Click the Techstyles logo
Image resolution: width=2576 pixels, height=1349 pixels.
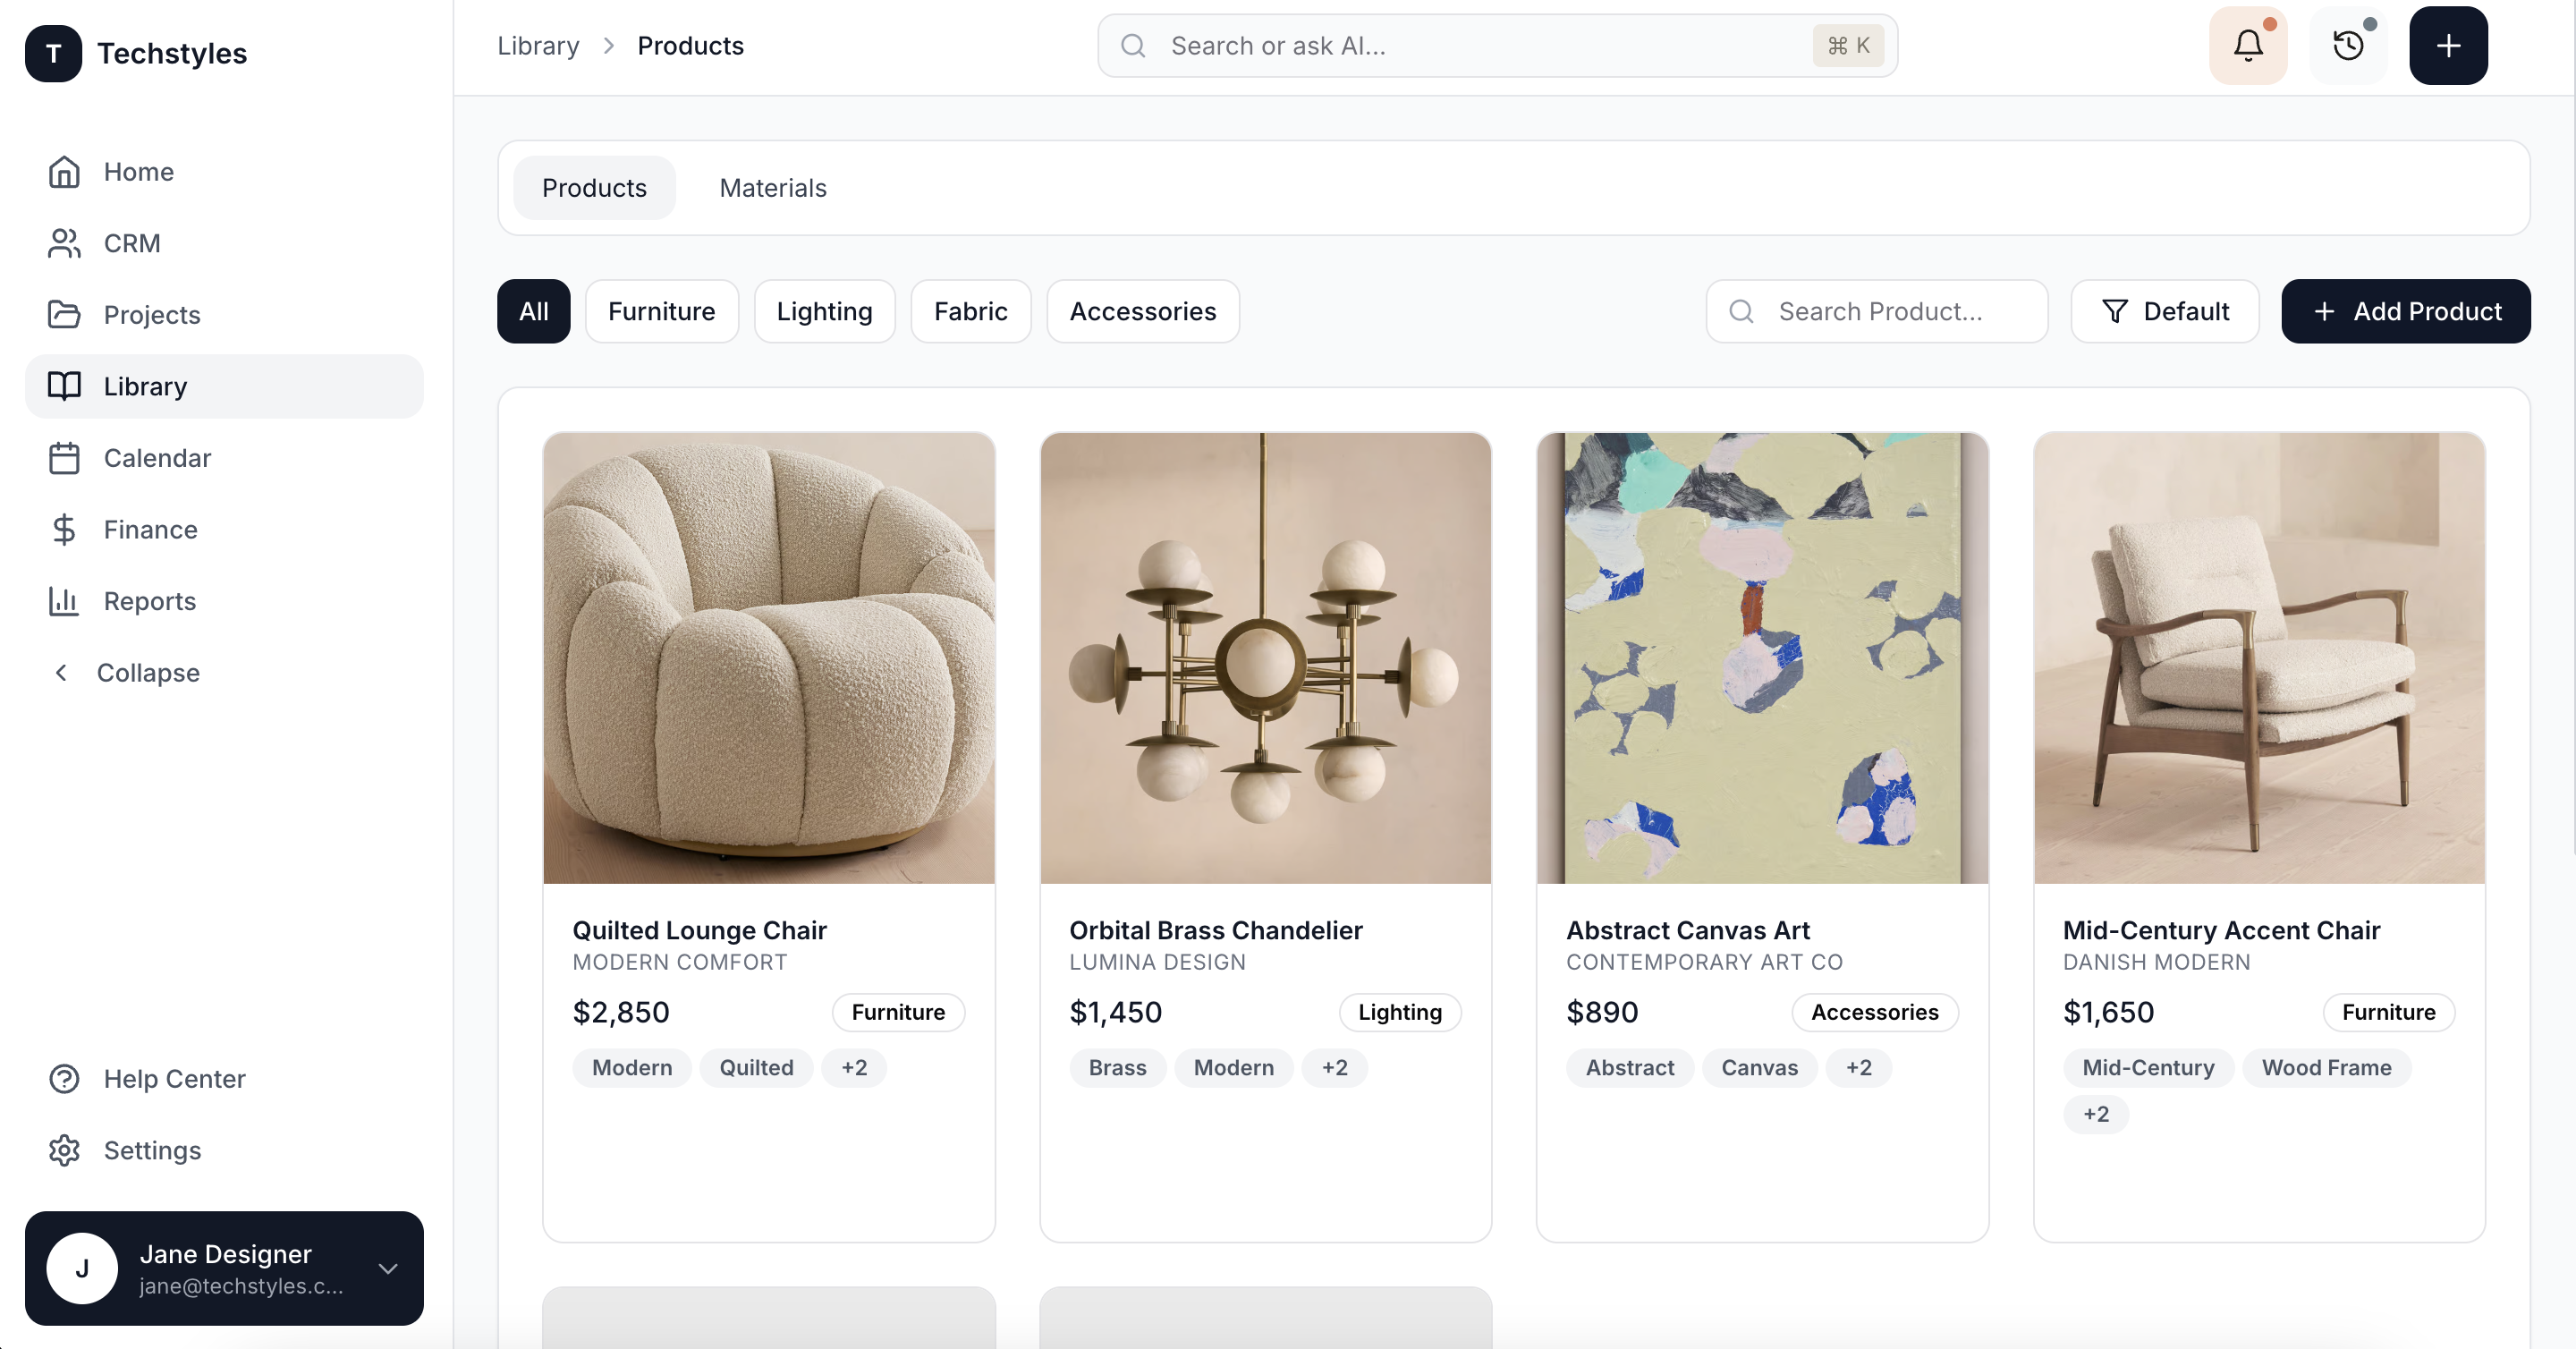(x=140, y=53)
